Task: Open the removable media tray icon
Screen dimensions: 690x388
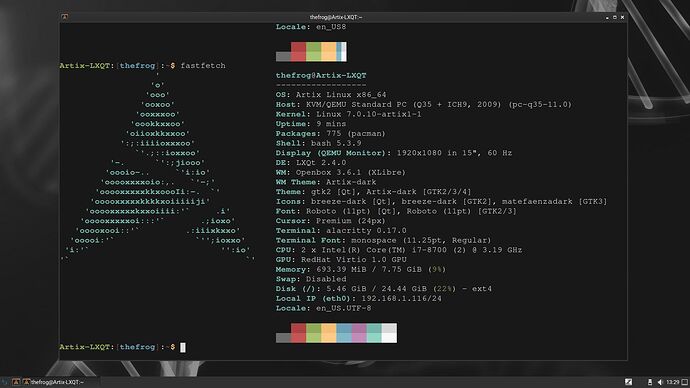Action: pyautogui.click(x=650, y=382)
